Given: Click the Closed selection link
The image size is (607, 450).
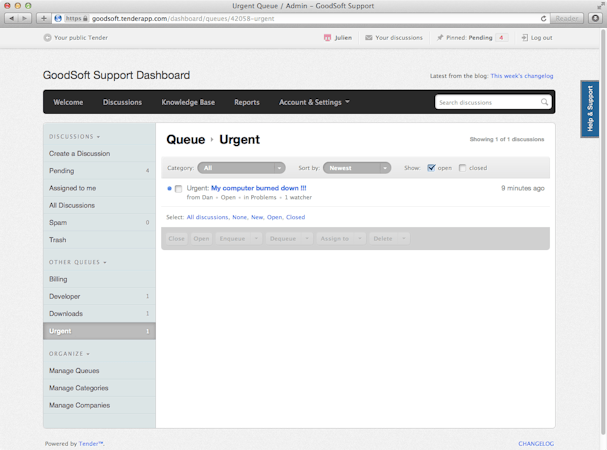Looking at the screenshot, I should tap(295, 217).
